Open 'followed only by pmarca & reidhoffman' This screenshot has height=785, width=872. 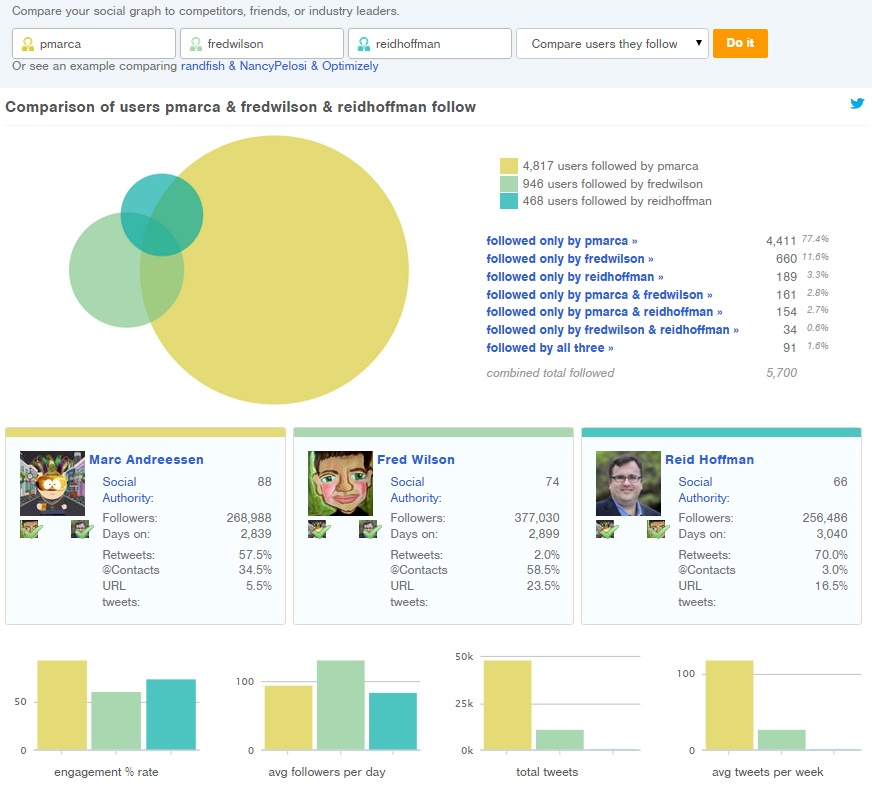605,311
